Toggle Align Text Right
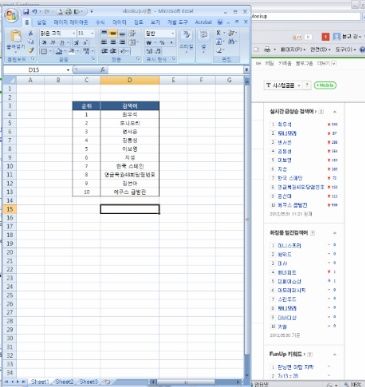Image resolution: width=365 pixels, height=387 pixels. click(122, 42)
